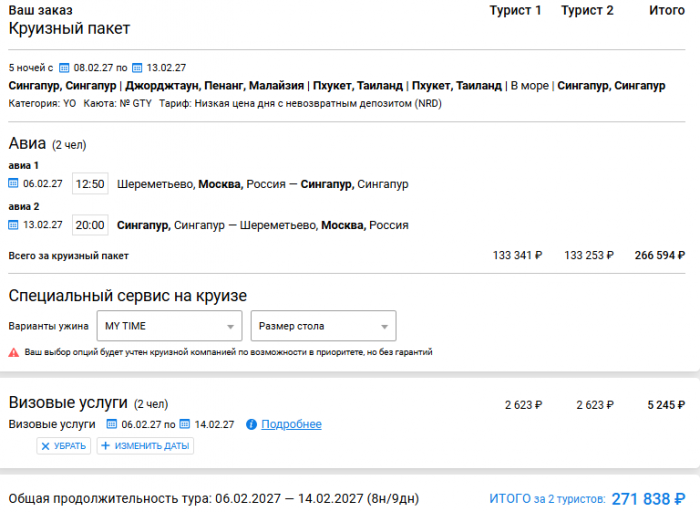Click the 20:00 return time field

point(90,225)
